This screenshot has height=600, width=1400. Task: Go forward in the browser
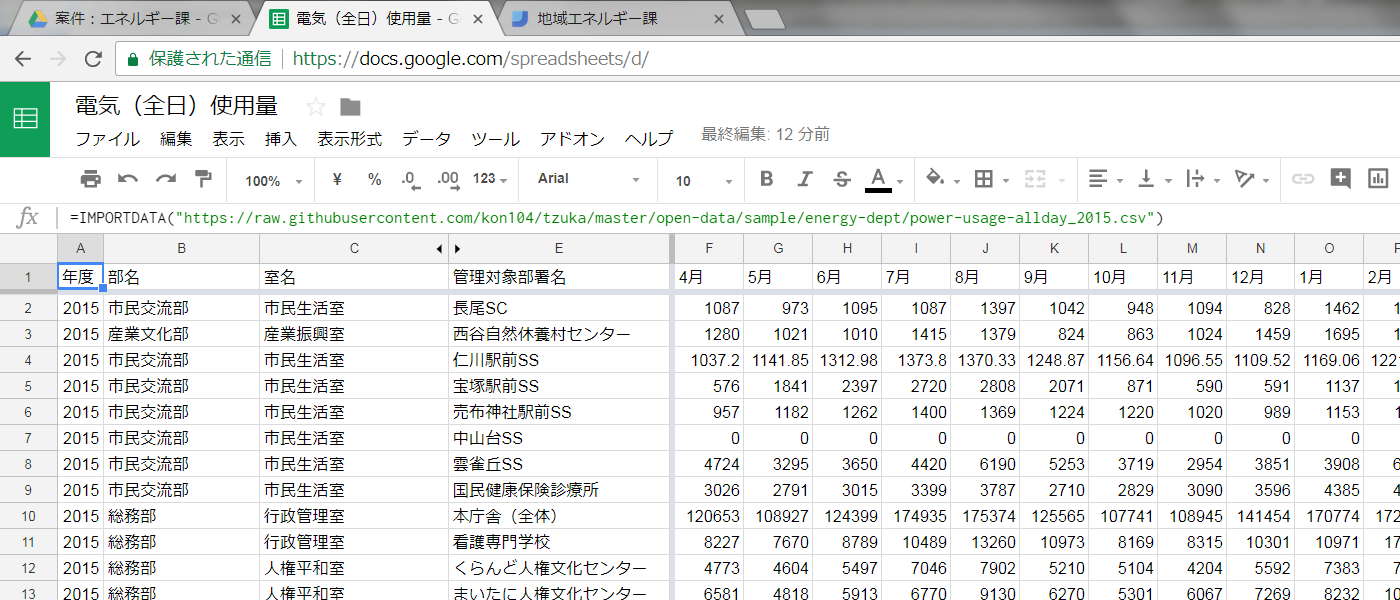click(58, 59)
